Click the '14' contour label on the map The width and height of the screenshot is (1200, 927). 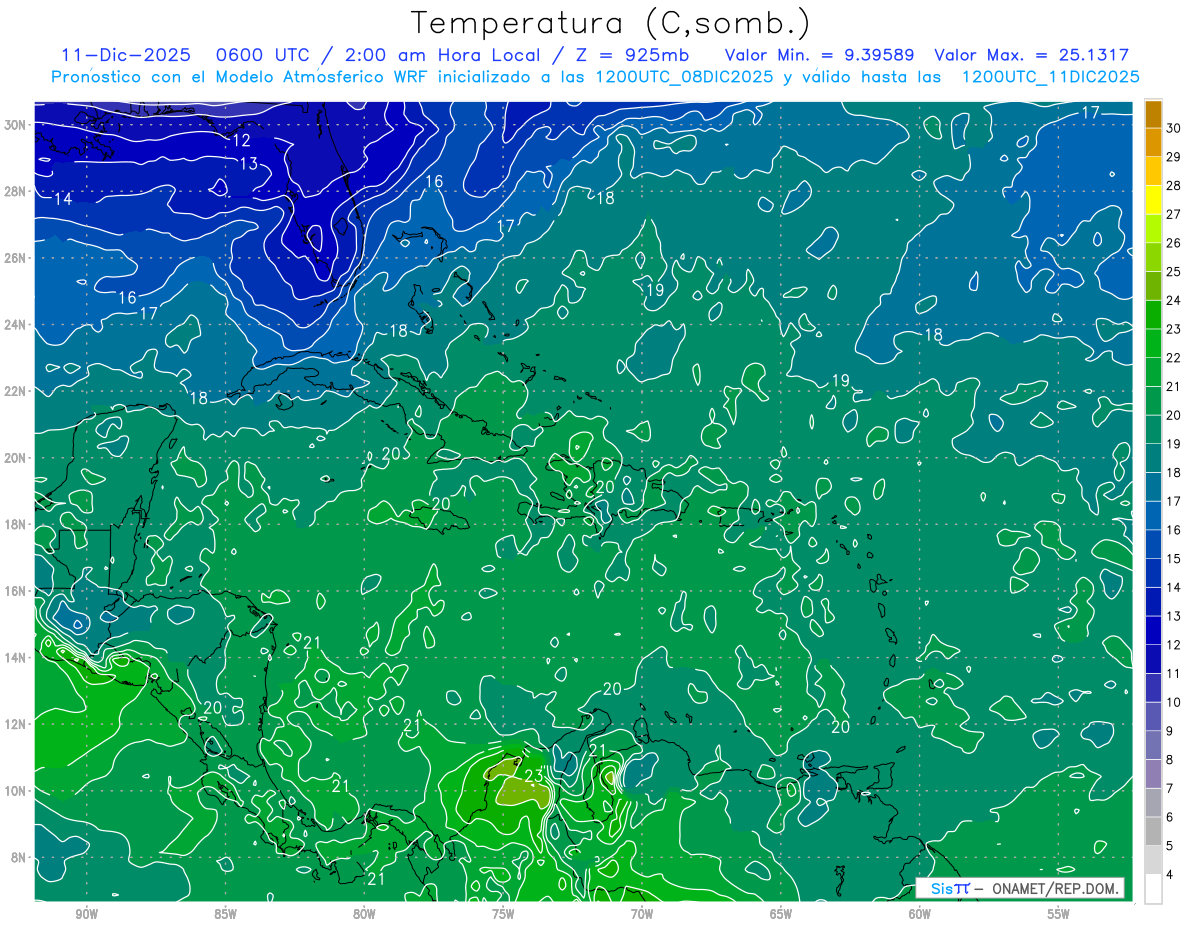[x=63, y=199]
